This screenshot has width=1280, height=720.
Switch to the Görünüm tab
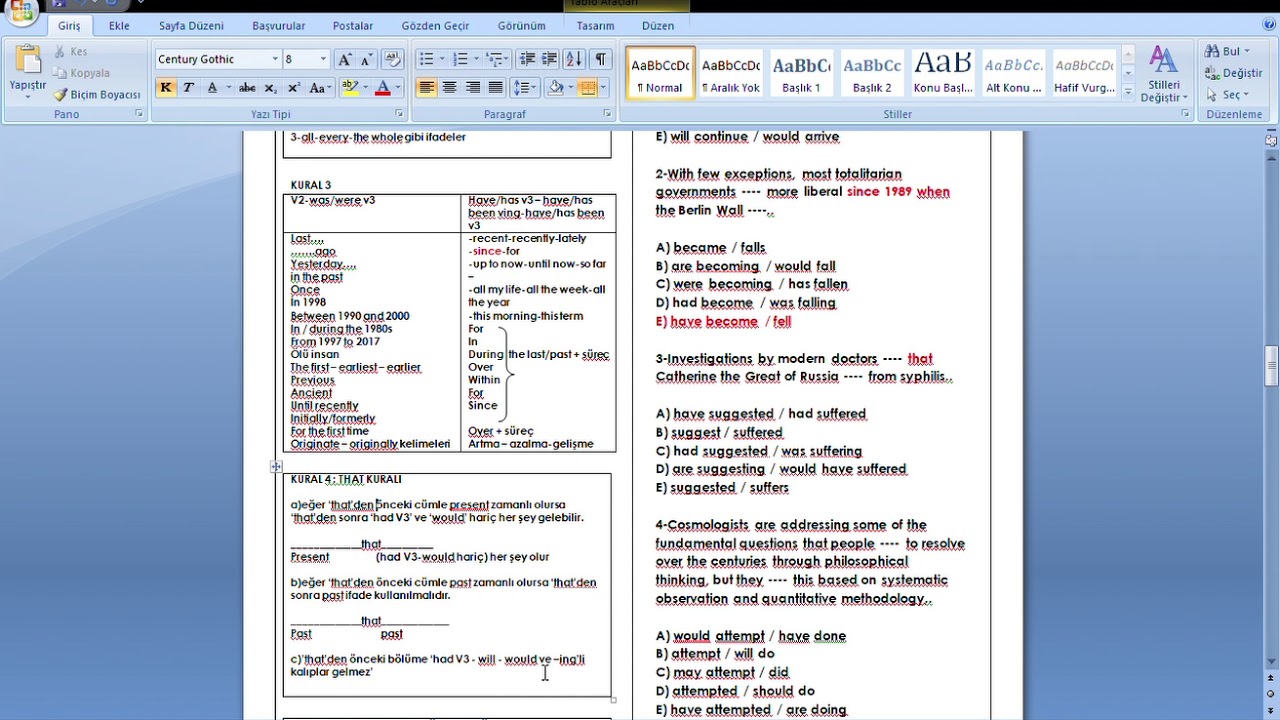tap(522, 26)
